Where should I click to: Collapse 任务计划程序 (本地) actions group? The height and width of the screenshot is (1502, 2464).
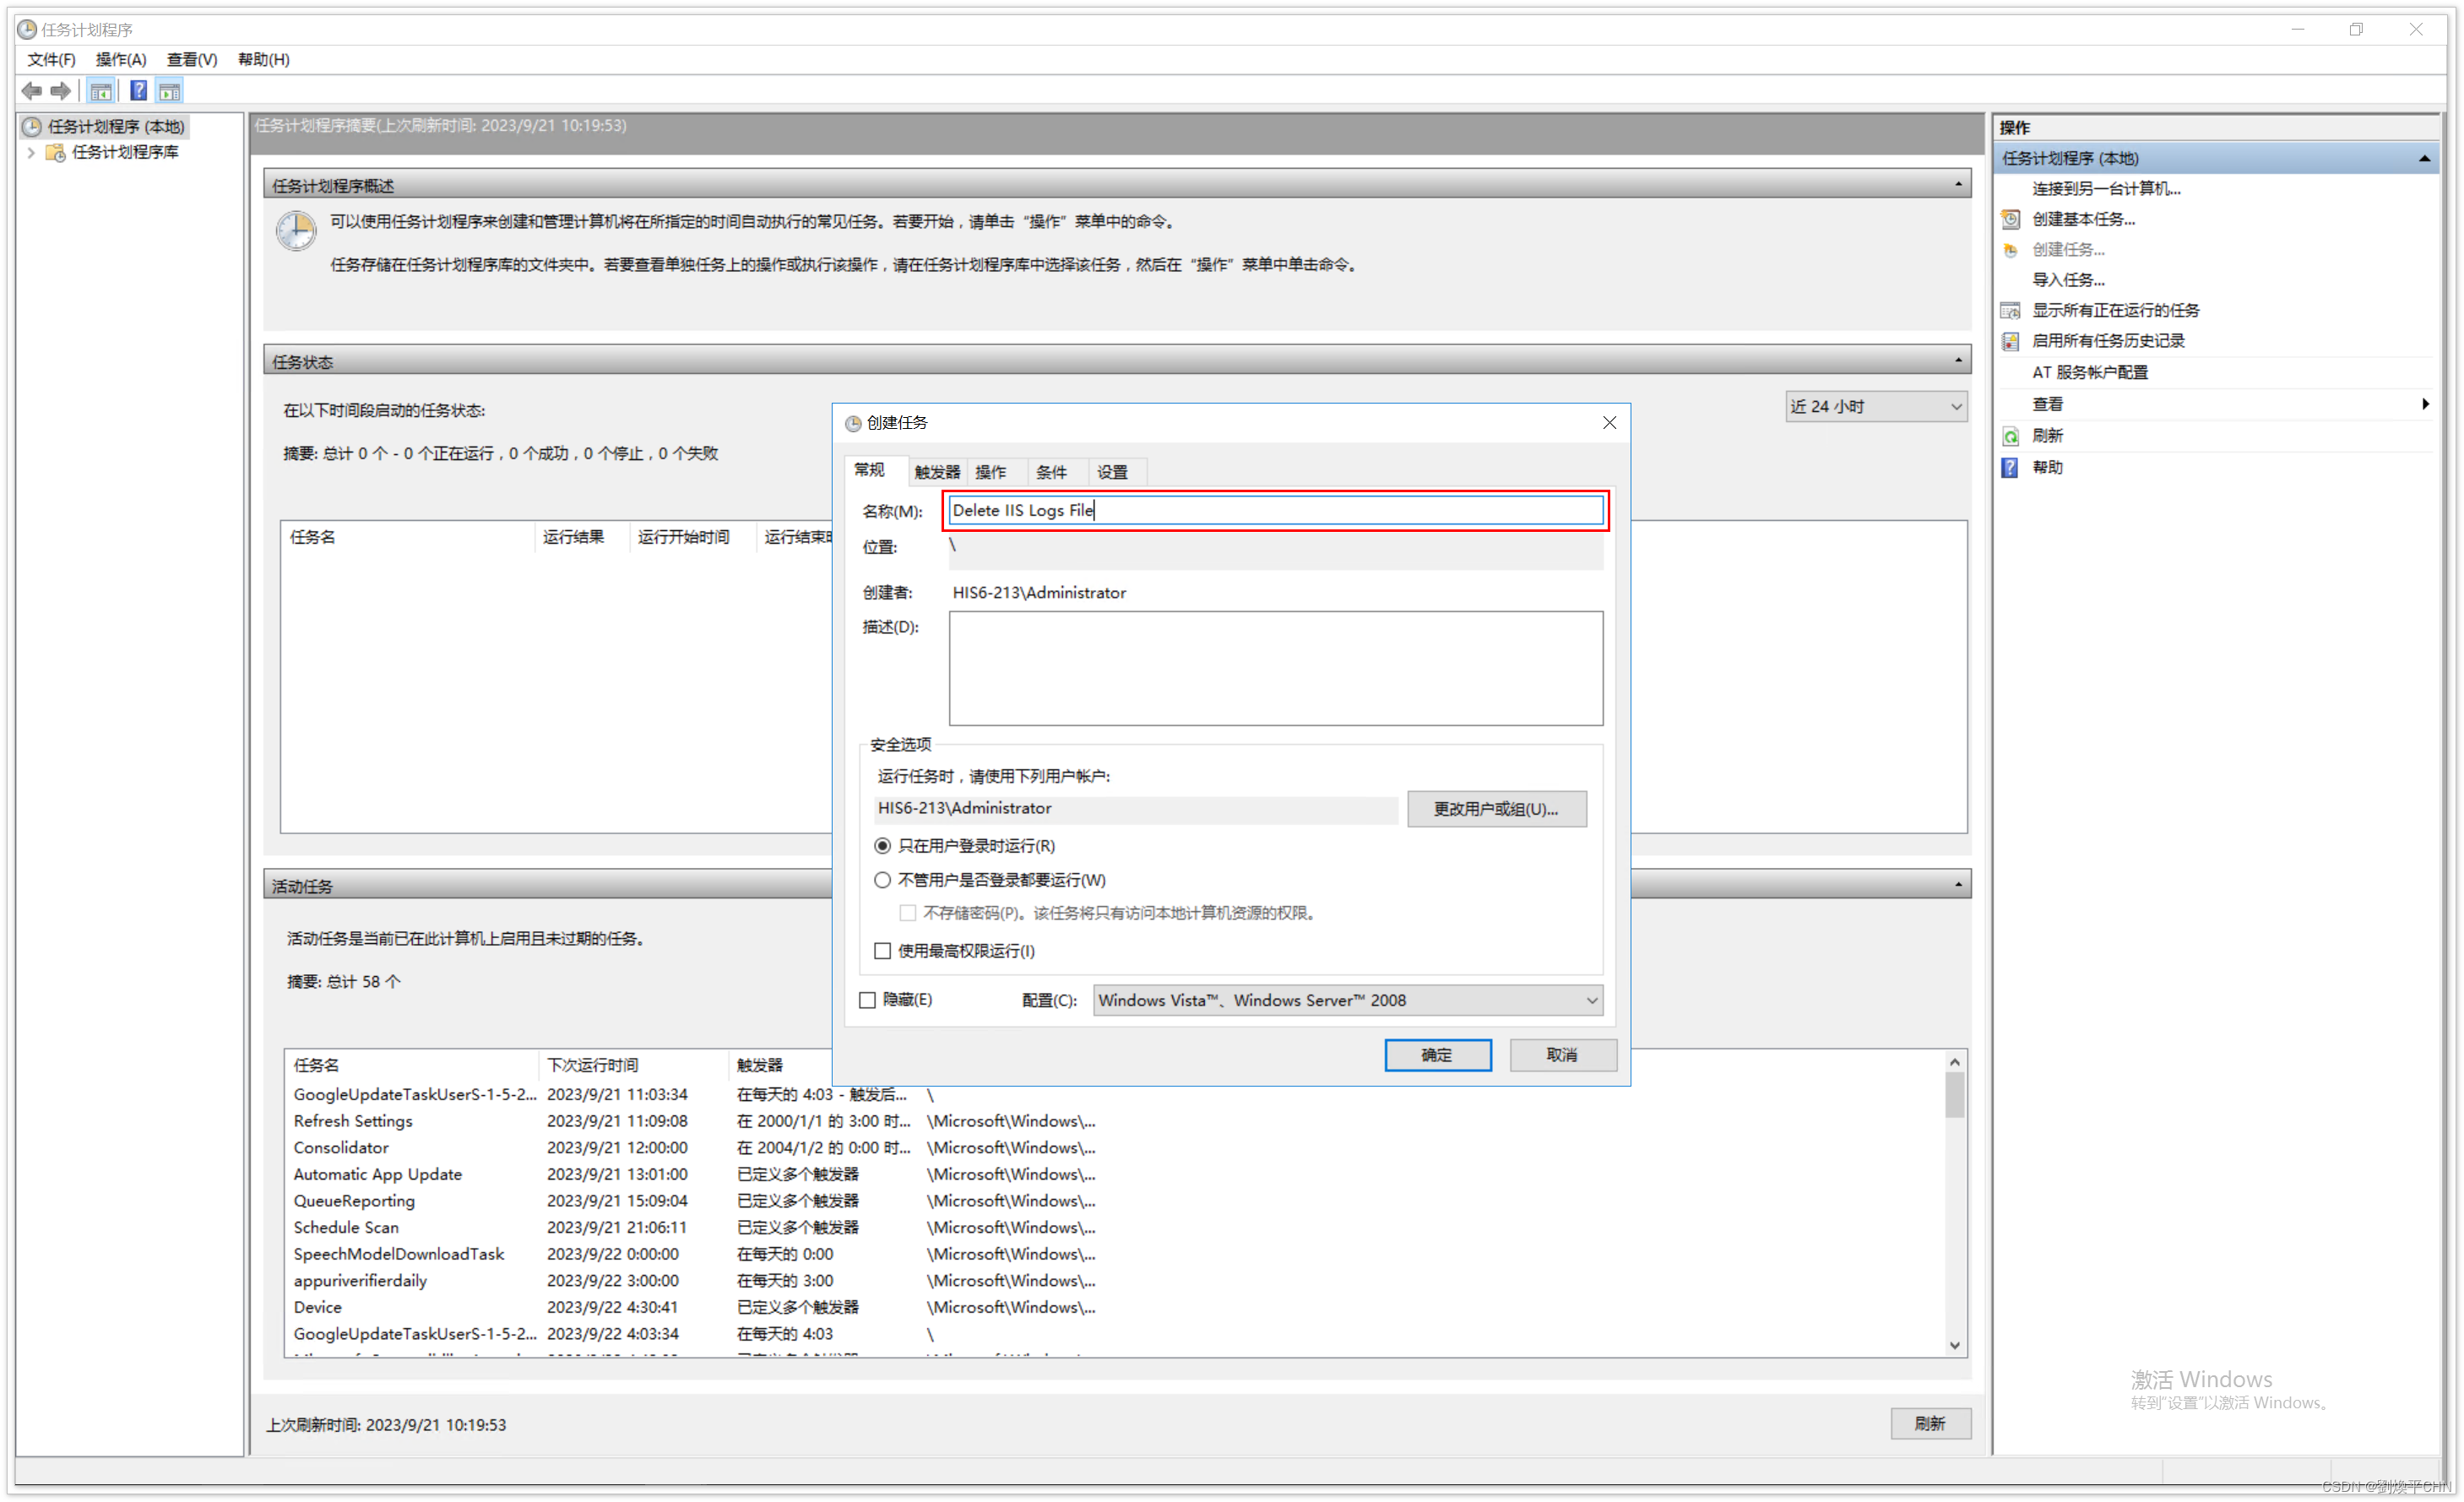pos(2424,158)
